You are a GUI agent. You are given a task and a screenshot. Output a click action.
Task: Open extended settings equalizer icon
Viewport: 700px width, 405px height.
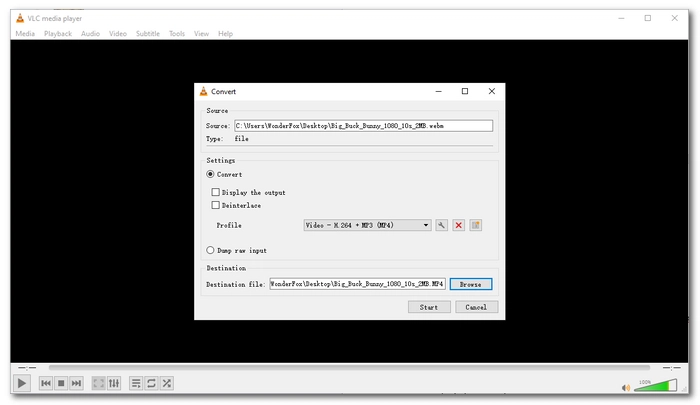pos(113,383)
